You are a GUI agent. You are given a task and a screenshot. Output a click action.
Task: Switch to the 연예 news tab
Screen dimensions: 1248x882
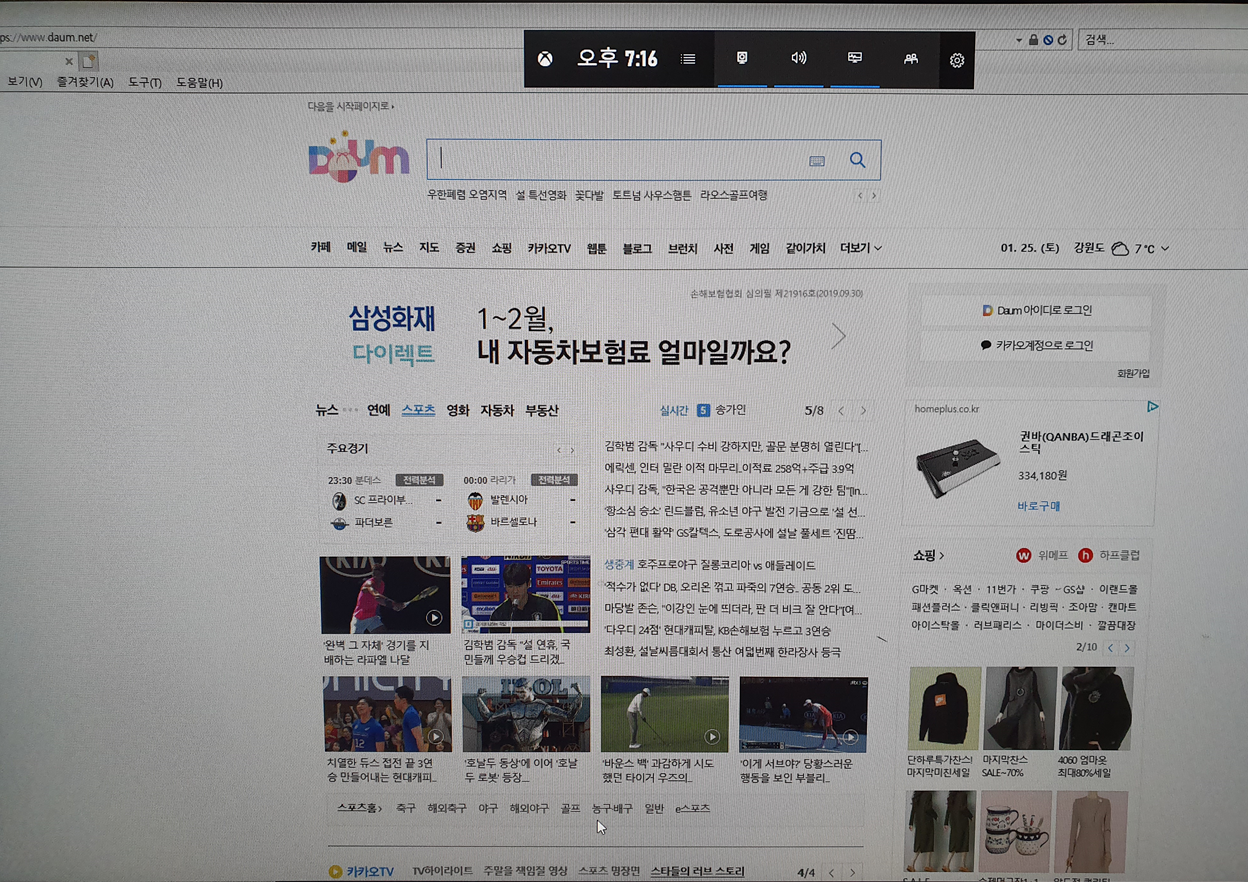pyautogui.click(x=378, y=410)
